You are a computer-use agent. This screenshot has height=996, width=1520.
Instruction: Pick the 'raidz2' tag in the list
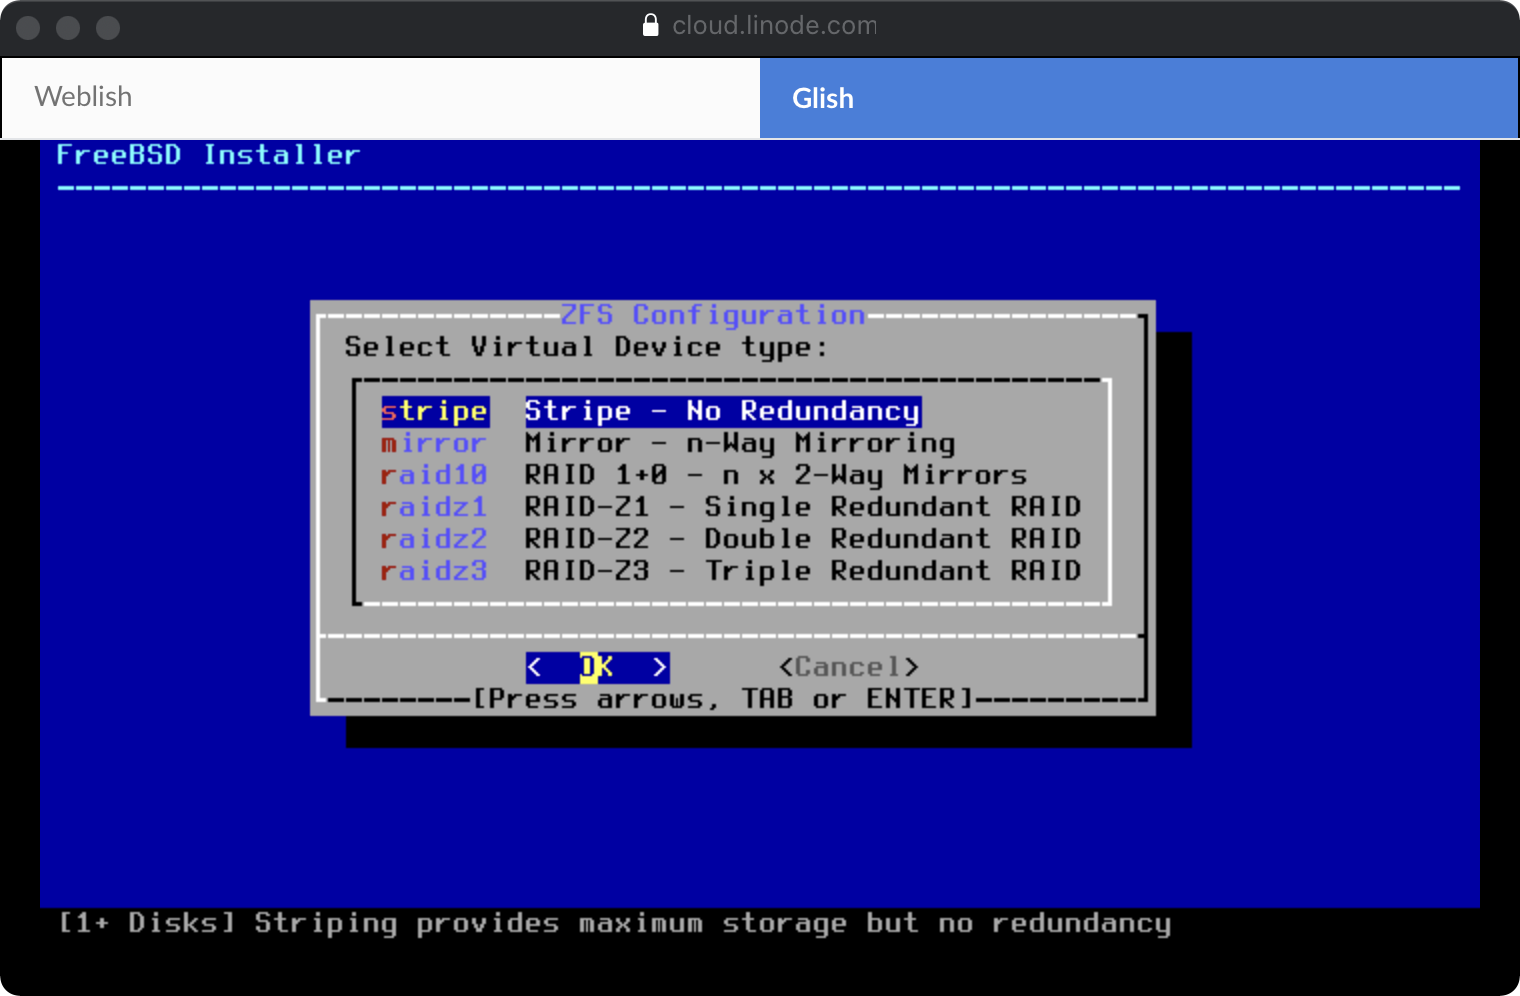click(x=433, y=539)
